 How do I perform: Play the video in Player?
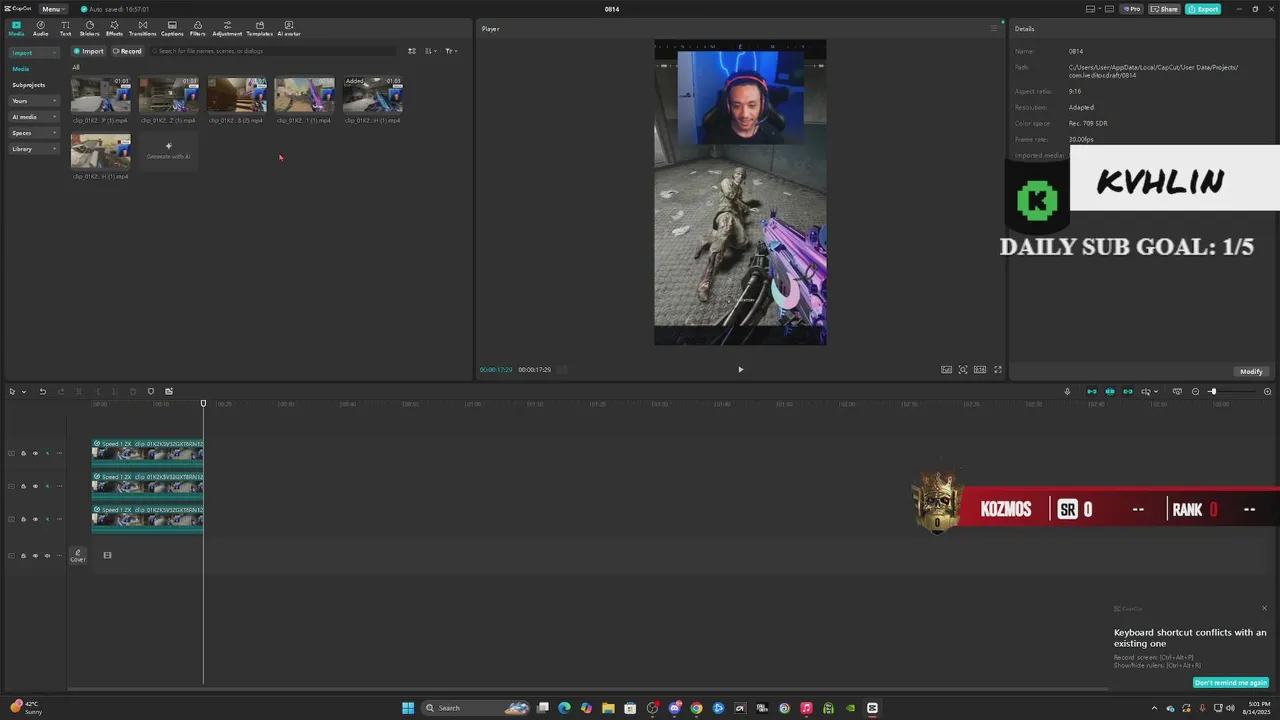tap(740, 369)
